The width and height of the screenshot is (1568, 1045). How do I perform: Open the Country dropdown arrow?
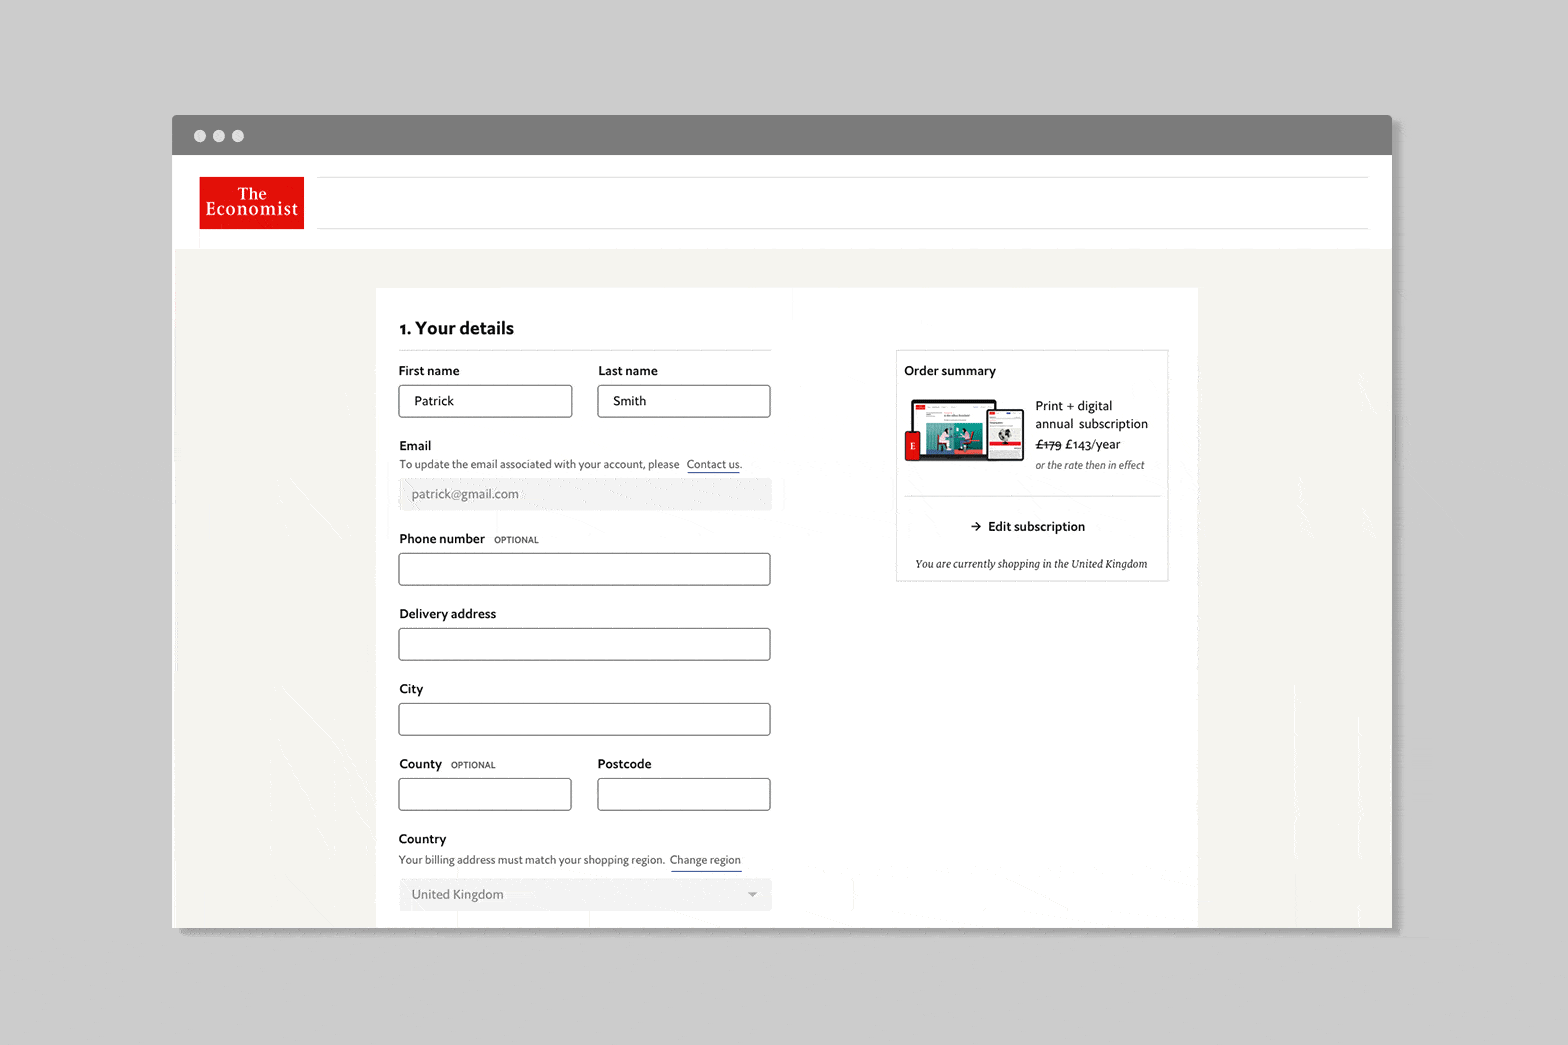tap(752, 895)
